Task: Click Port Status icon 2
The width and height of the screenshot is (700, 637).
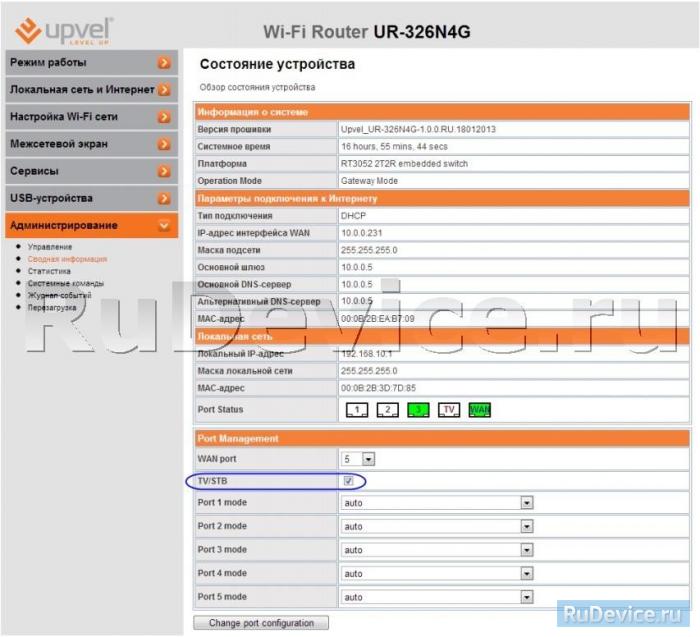Action: (x=388, y=410)
